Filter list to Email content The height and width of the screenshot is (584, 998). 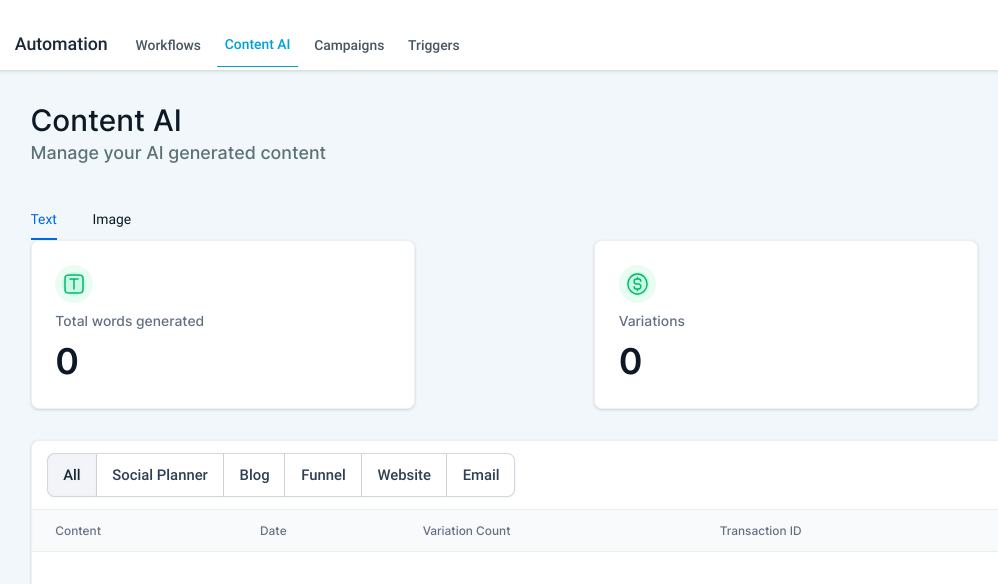click(481, 475)
